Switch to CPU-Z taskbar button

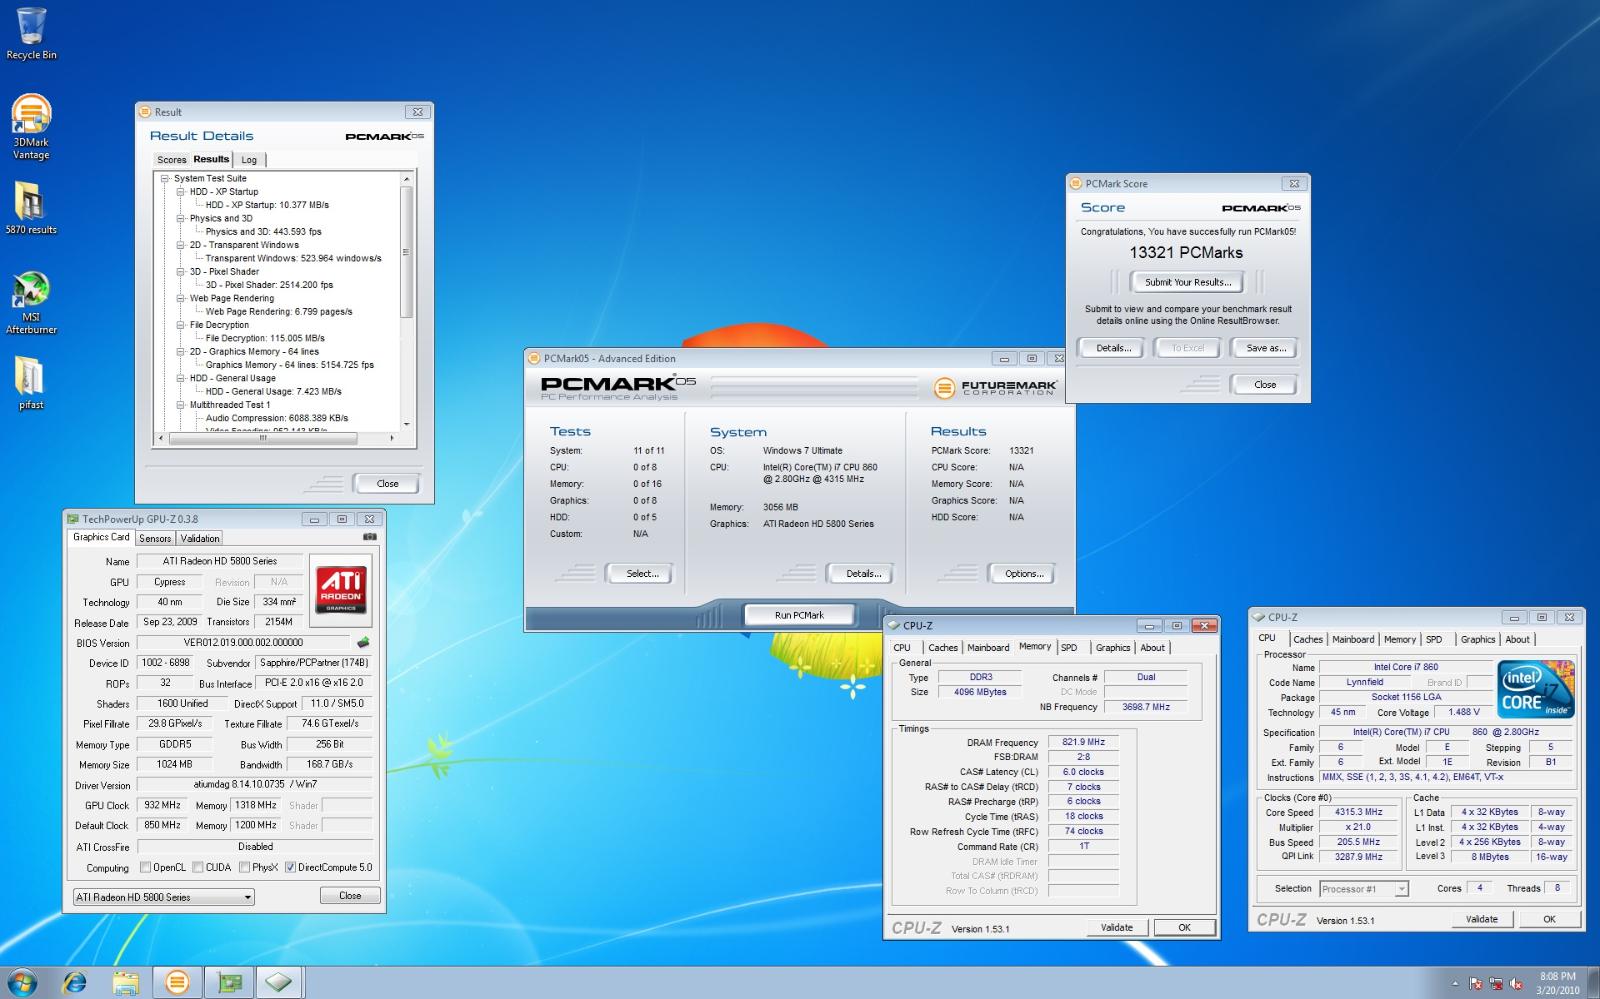280,983
